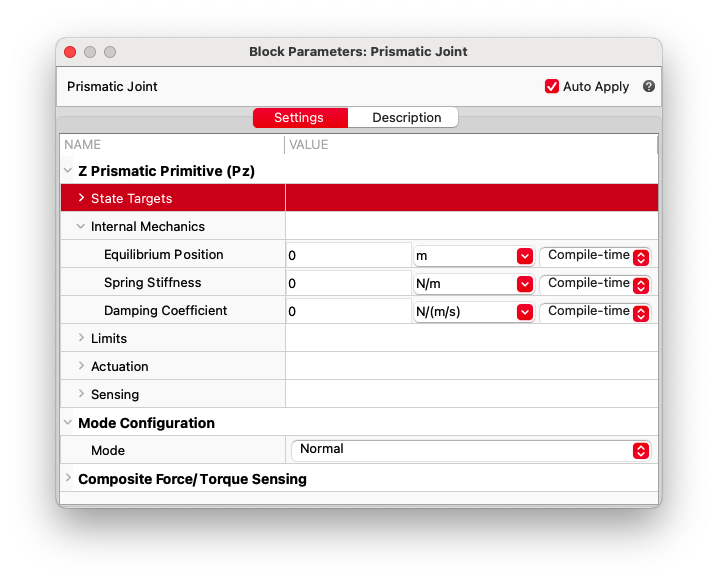
Task: Open Compile-time selector for Spring Stiffness
Action: tap(595, 284)
